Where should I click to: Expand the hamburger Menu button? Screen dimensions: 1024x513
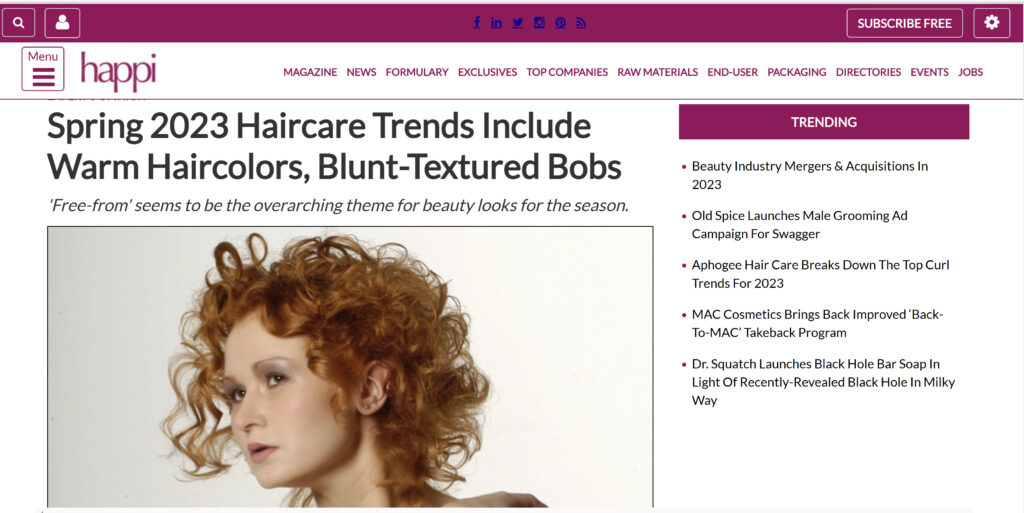[x=42, y=69]
